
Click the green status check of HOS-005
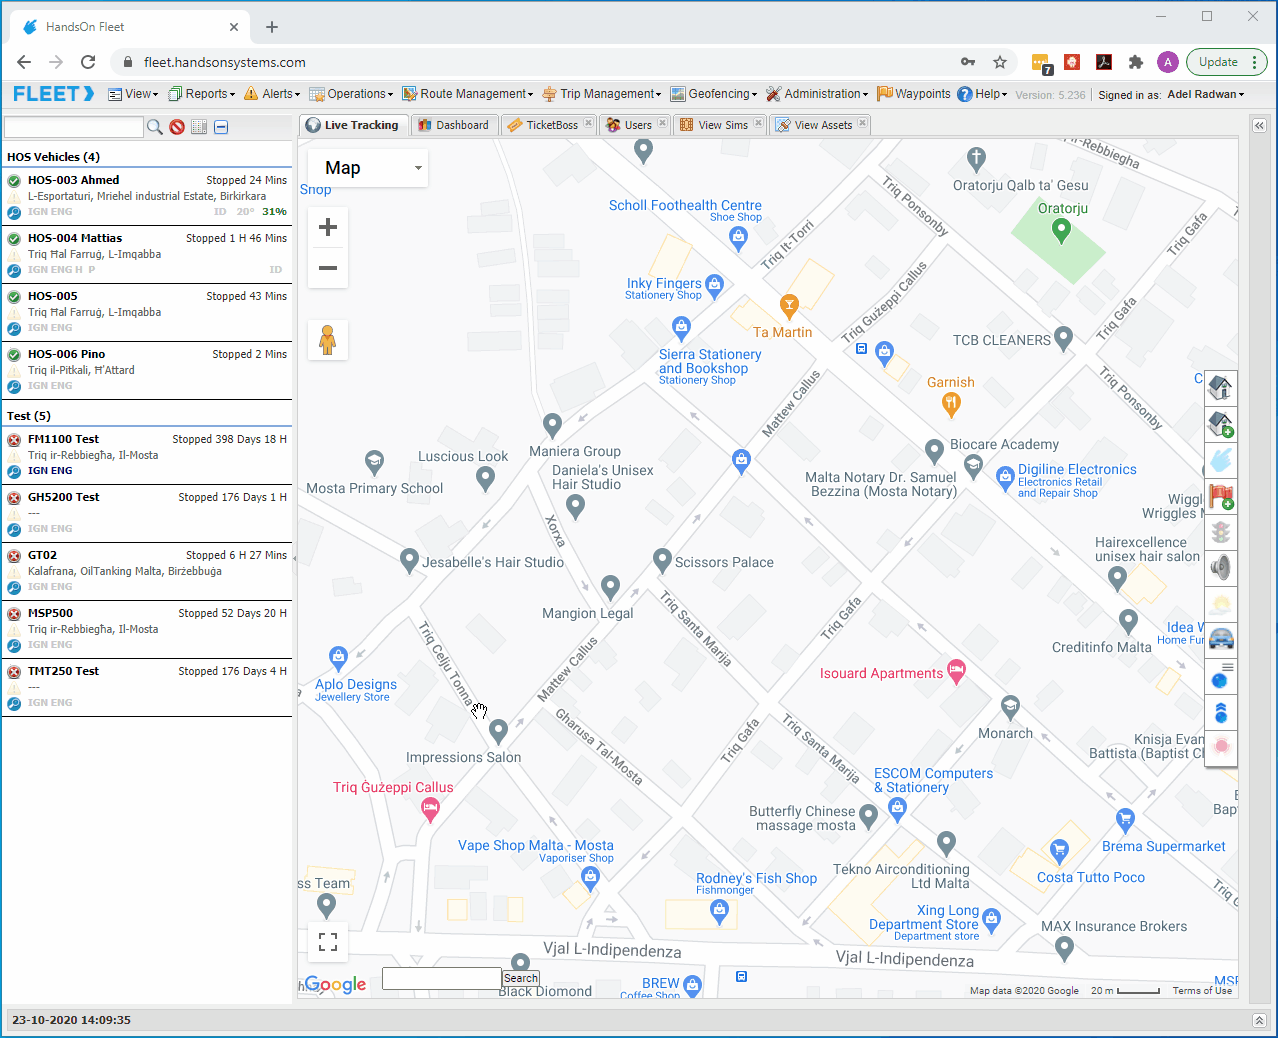[x=14, y=297]
